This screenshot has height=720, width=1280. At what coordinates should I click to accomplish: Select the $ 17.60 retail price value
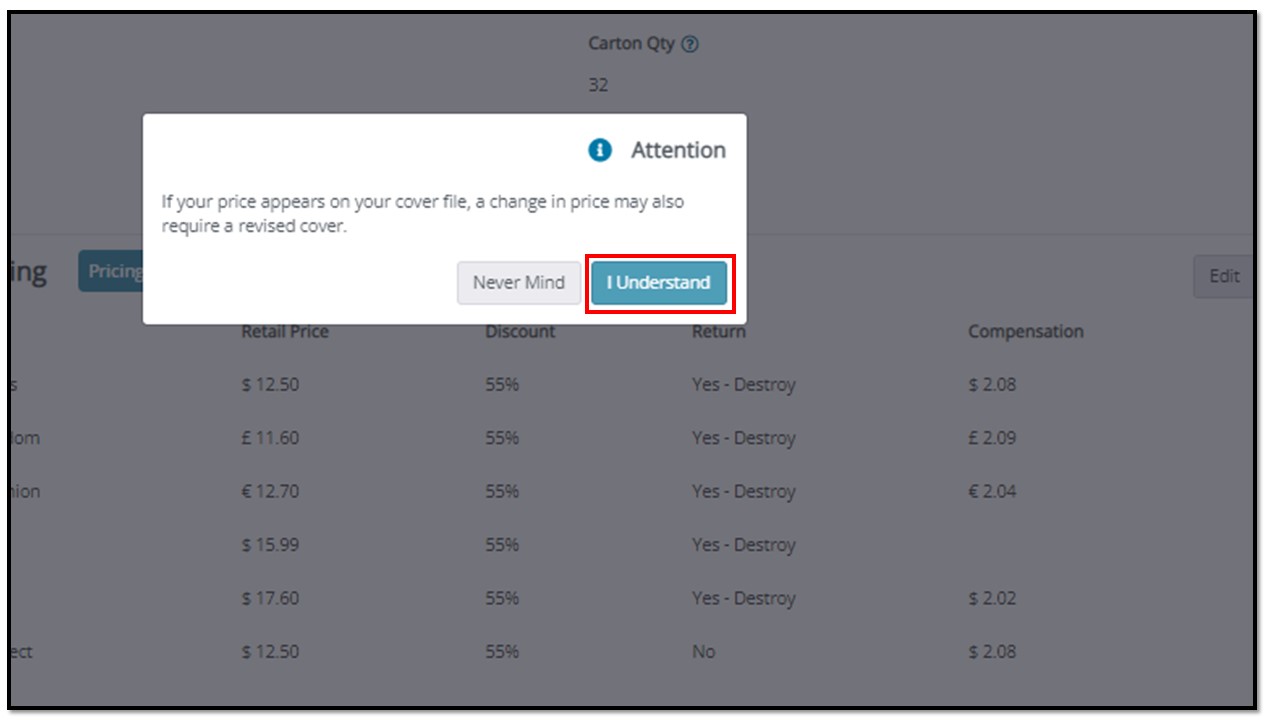coord(270,598)
